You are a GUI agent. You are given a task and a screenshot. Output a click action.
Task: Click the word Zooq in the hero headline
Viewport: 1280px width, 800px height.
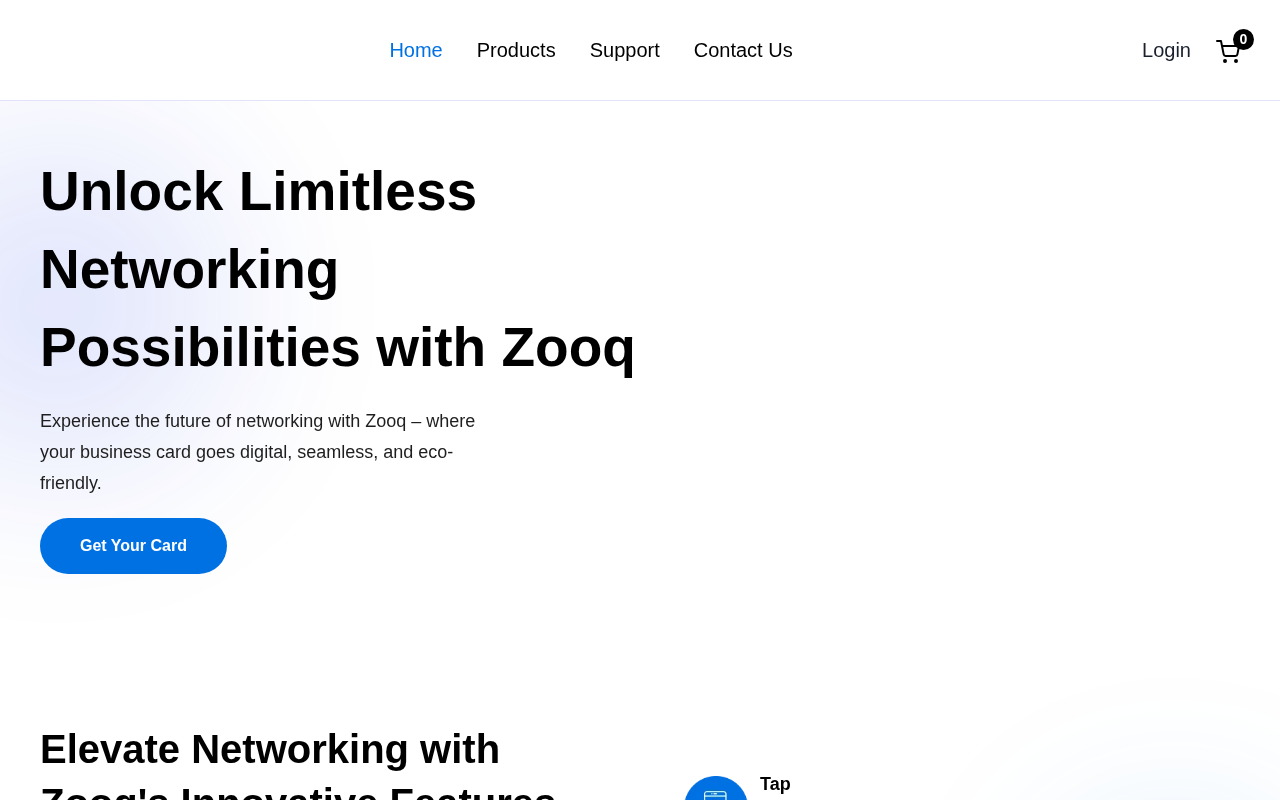pos(568,347)
